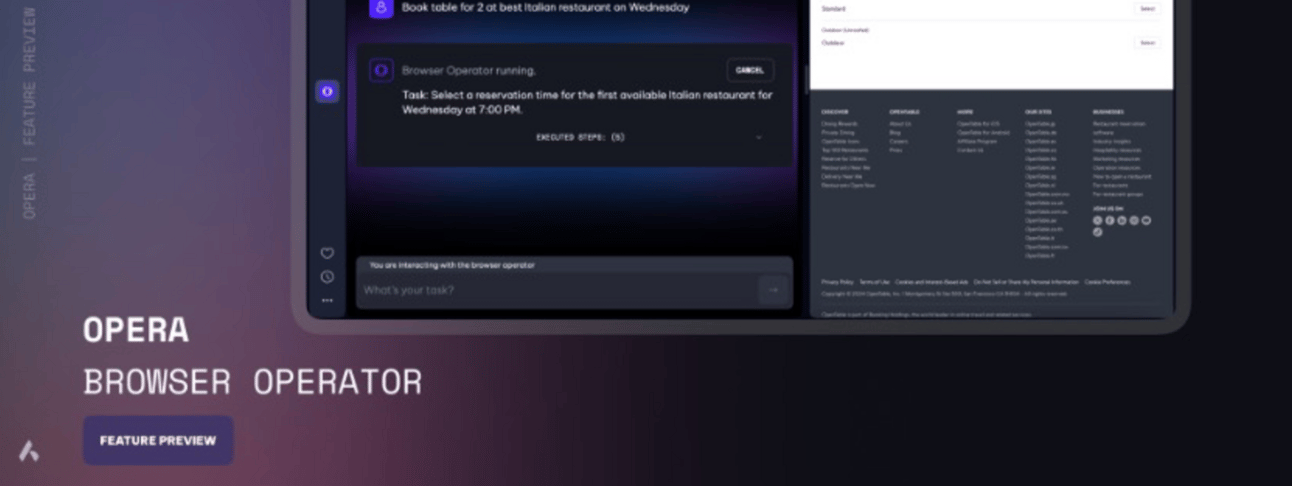This screenshot has height=486, width=1292.
Task: Click the "Browser Operator running" text
Action: (x=469, y=70)
